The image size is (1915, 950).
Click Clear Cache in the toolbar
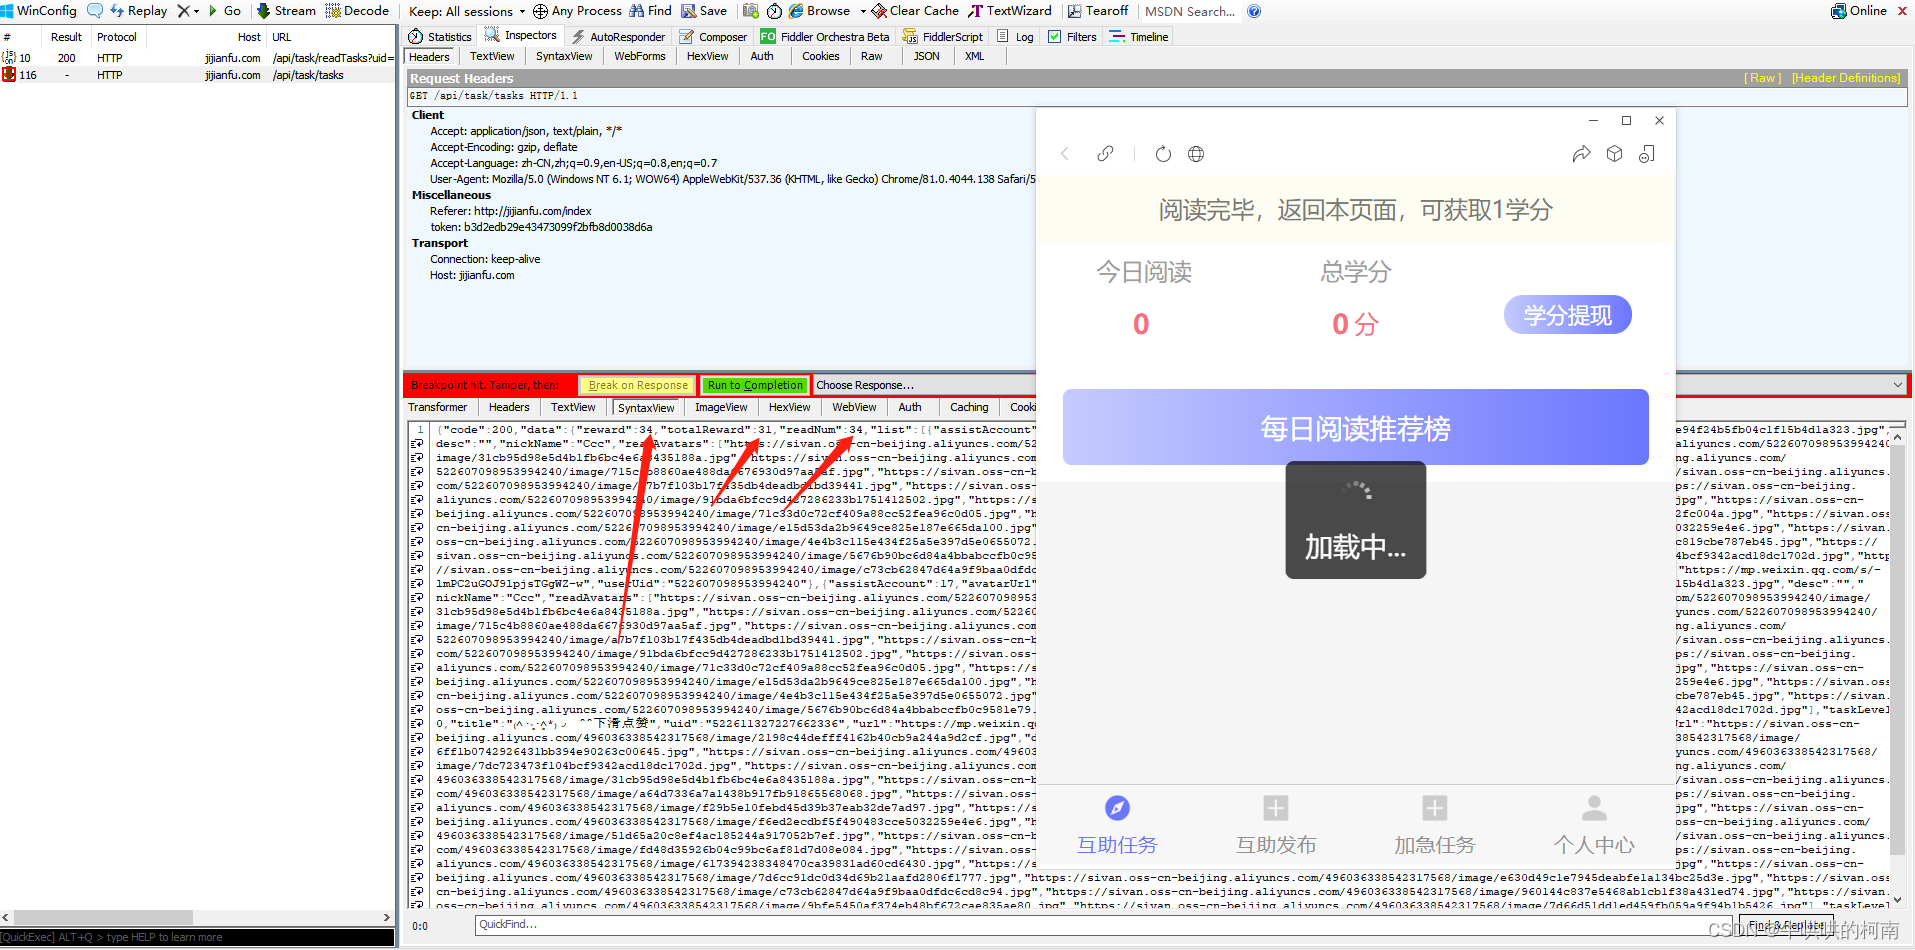[x=915, y=11]
